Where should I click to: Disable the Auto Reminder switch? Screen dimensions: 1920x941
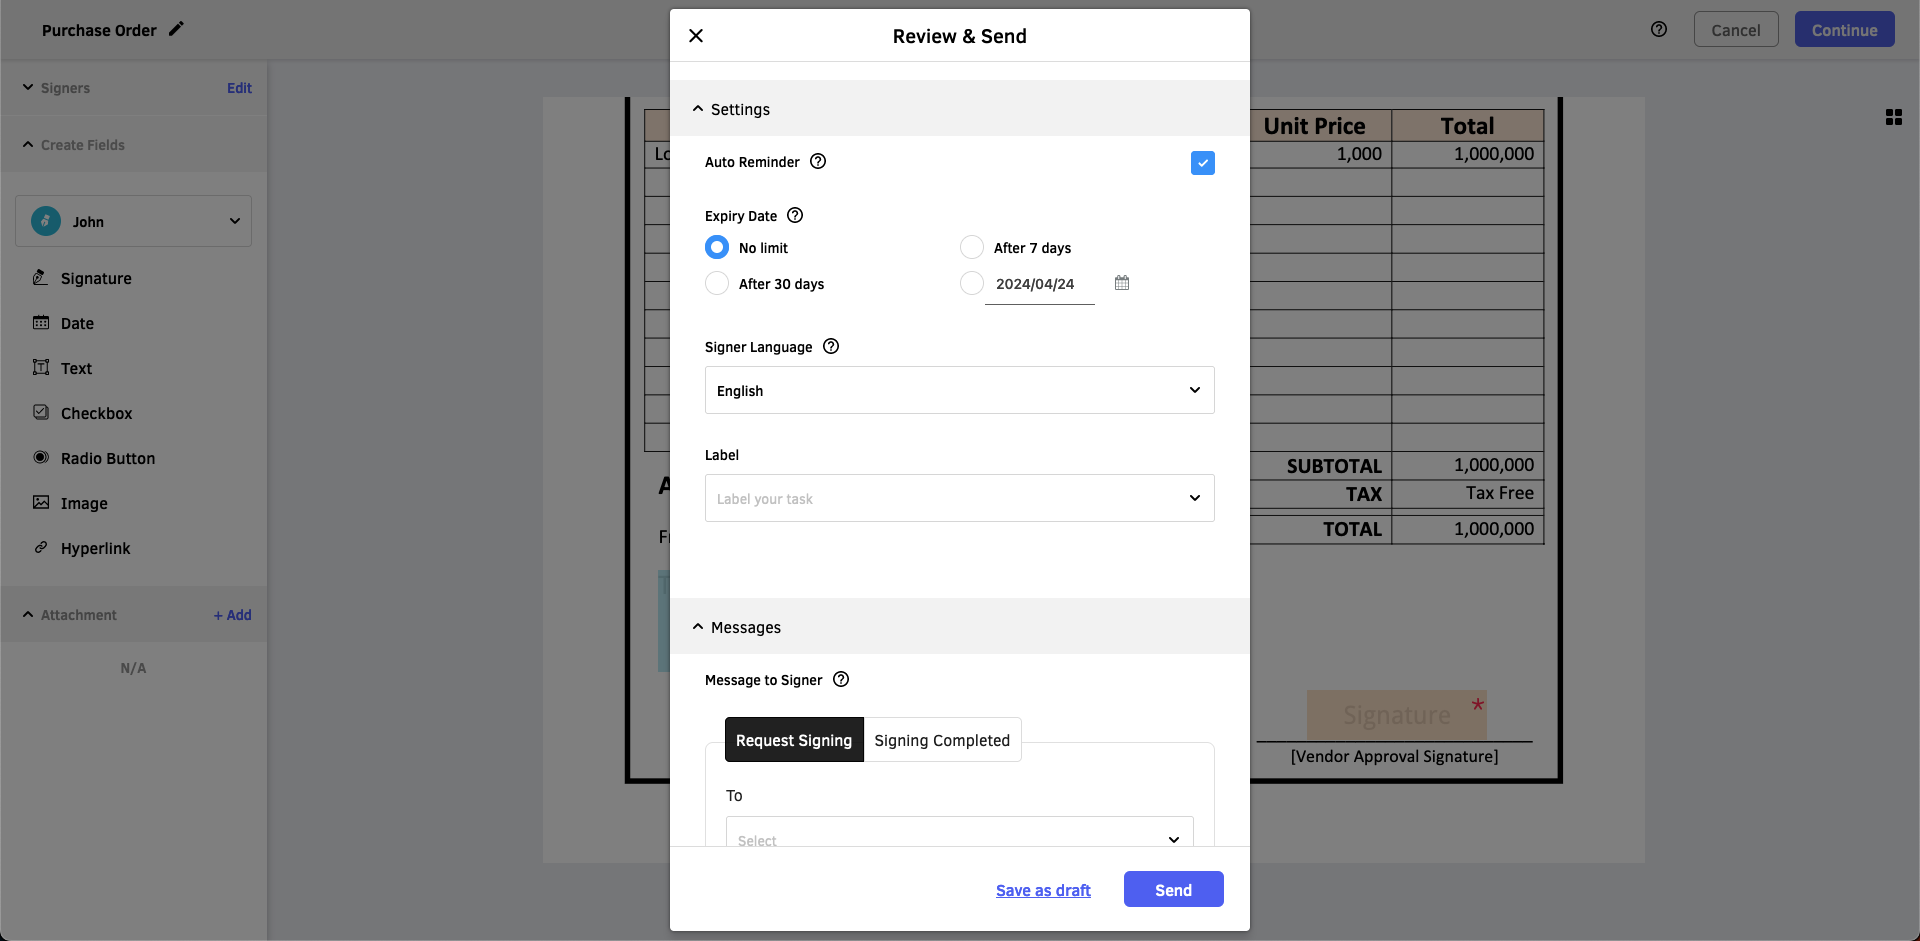tap(1202, 162)
